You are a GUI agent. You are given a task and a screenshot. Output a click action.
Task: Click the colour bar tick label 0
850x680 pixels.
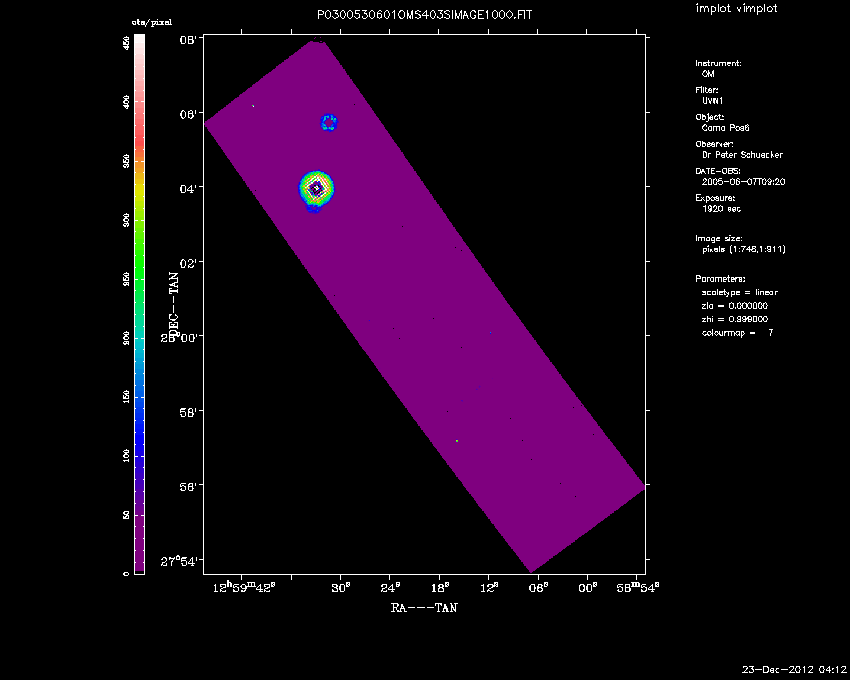126,573
